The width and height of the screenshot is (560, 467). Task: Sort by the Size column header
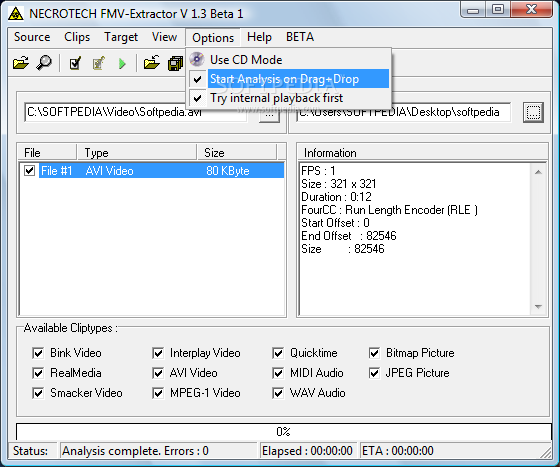(x=237, y=153)
